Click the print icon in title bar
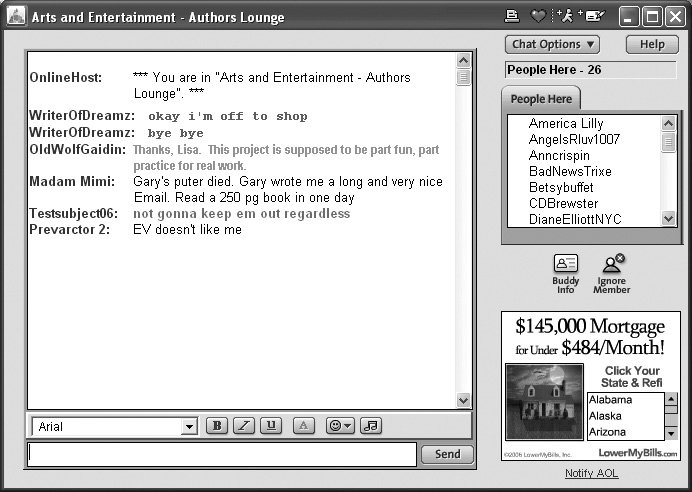This screenshot has width=692, height=492. (512, 16)
